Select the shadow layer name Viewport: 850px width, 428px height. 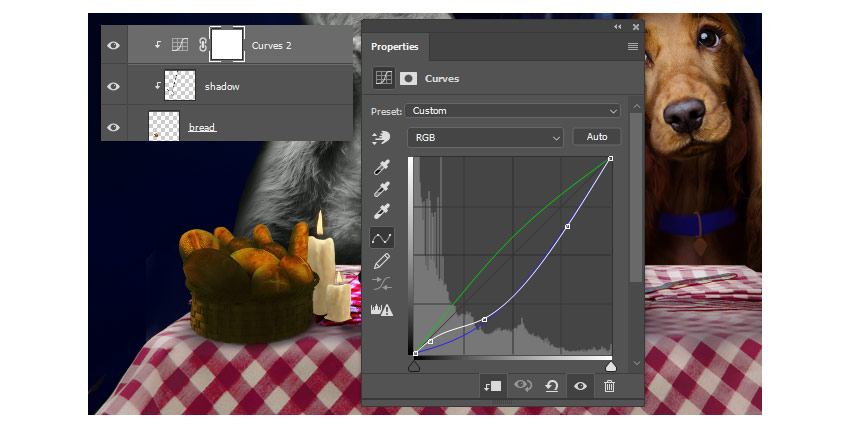(222, 86)
